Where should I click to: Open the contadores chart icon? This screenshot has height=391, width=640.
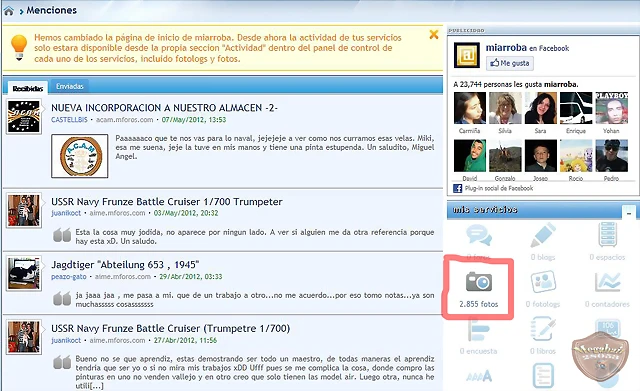pos(607,282)
